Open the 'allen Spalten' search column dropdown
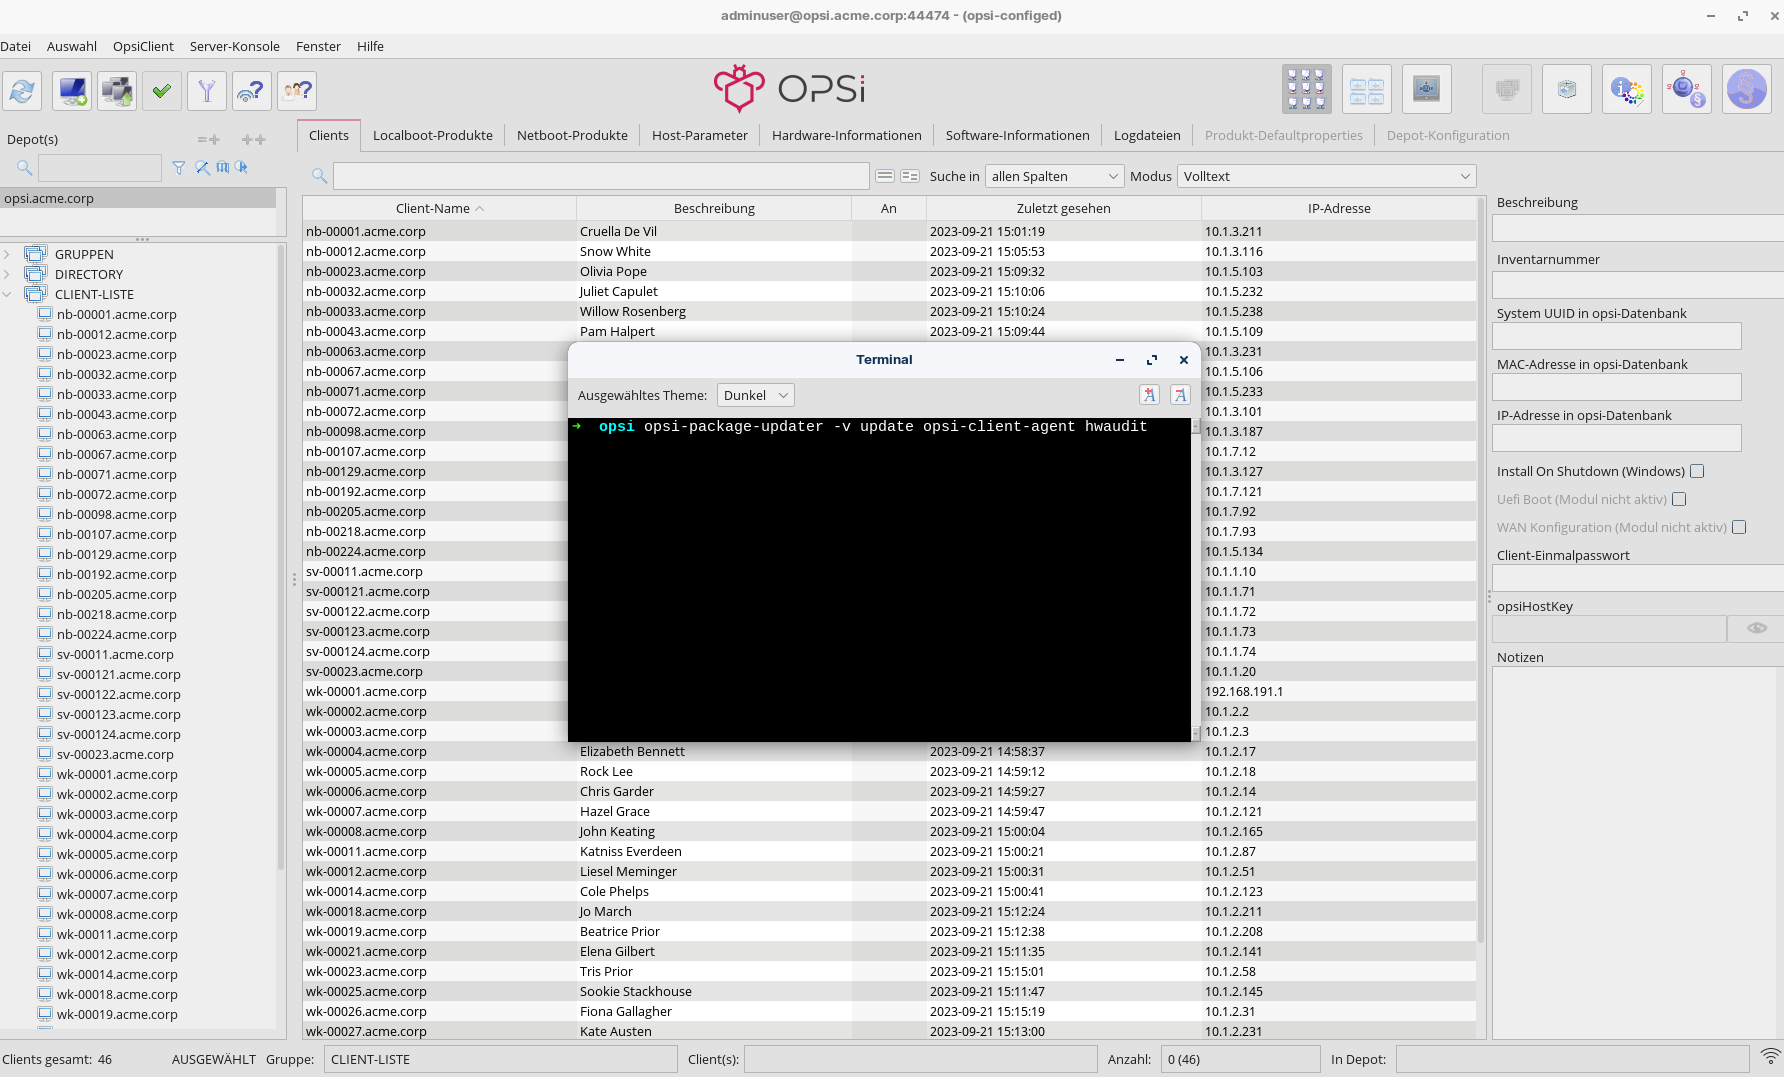This screenshot has height=1077, width=1784. tap(1055, 176)
